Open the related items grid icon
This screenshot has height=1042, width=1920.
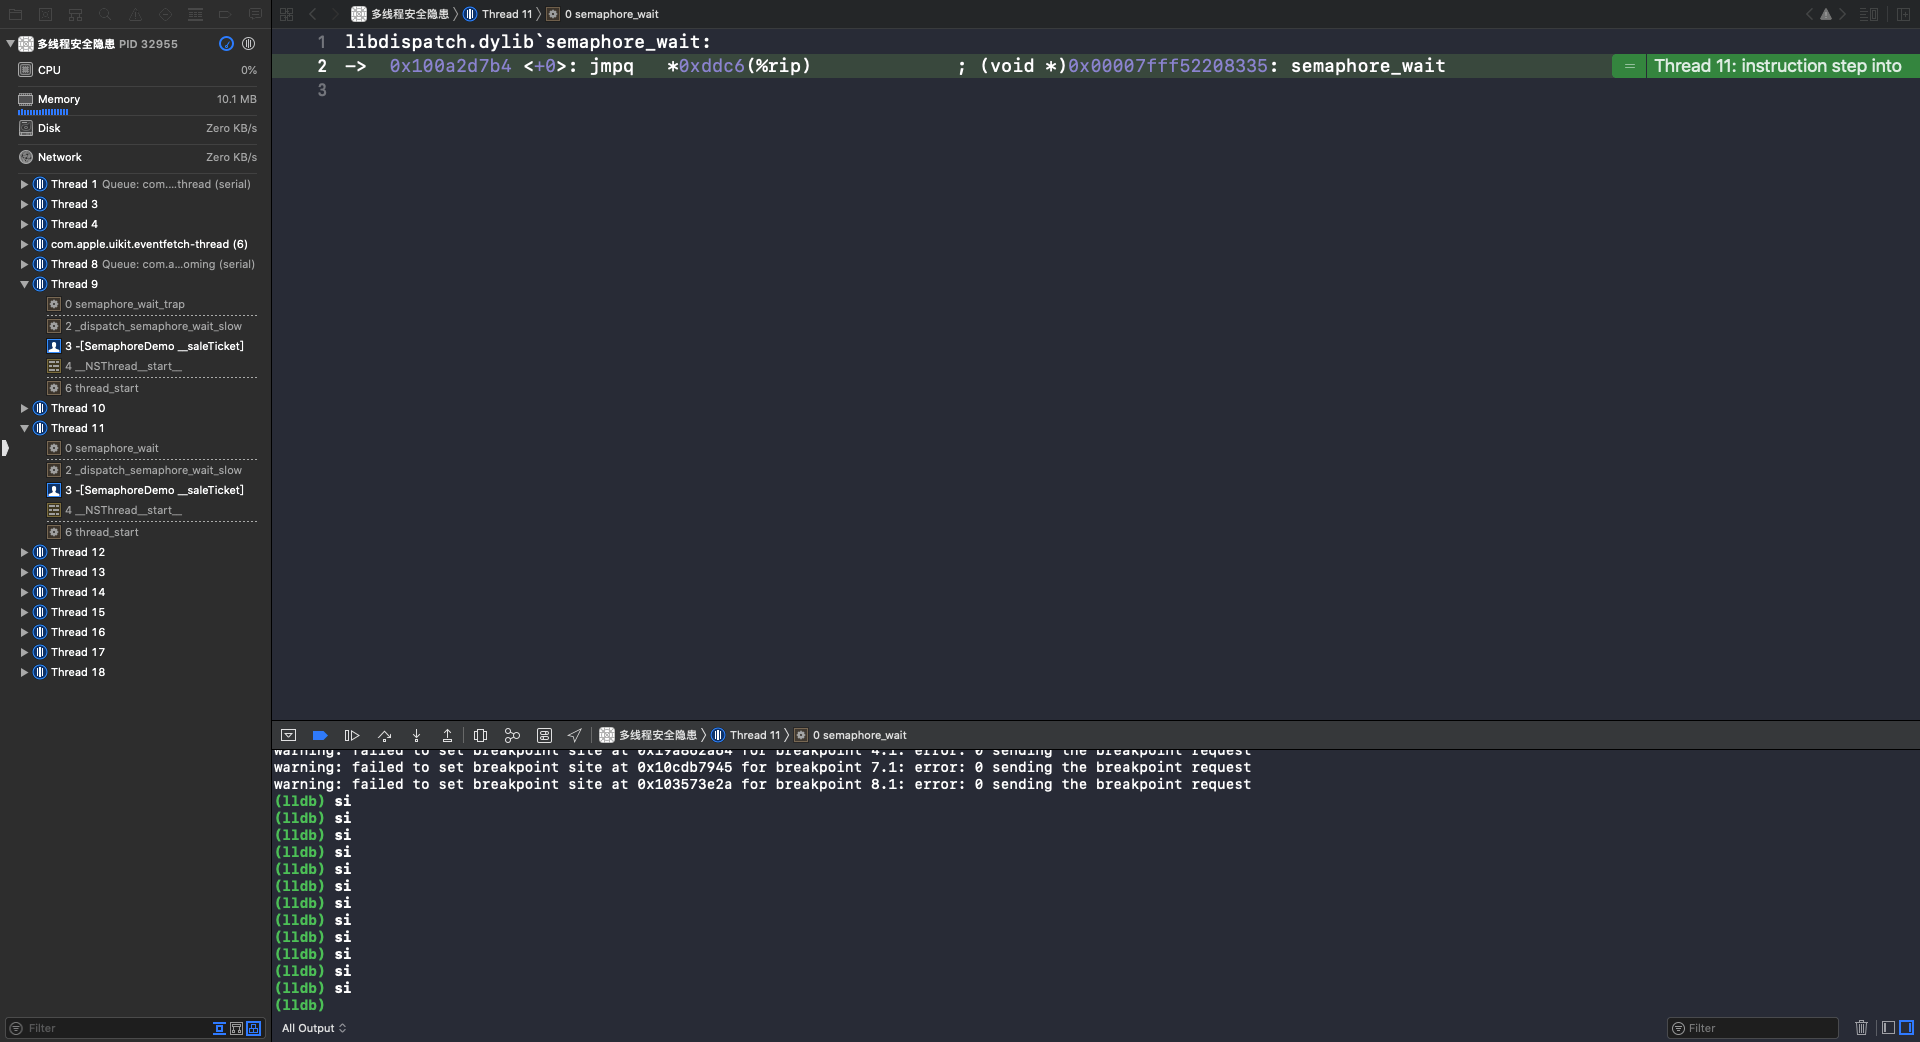pyautogui.click(x=287, y=14)
